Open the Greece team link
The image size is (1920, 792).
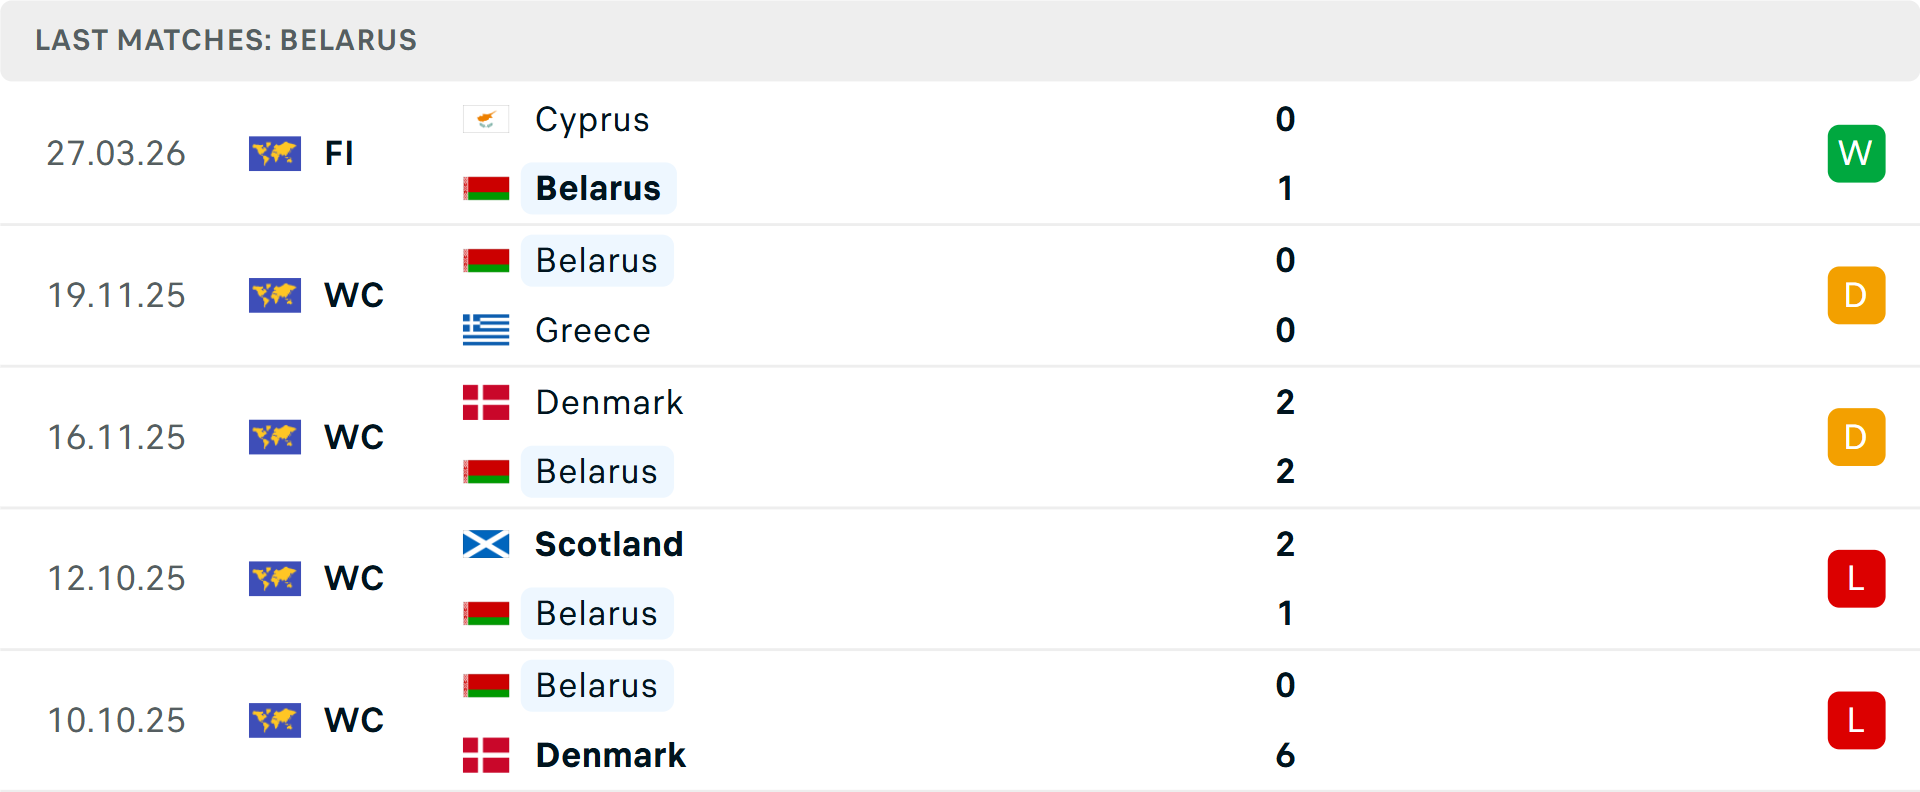coord(593,330)
